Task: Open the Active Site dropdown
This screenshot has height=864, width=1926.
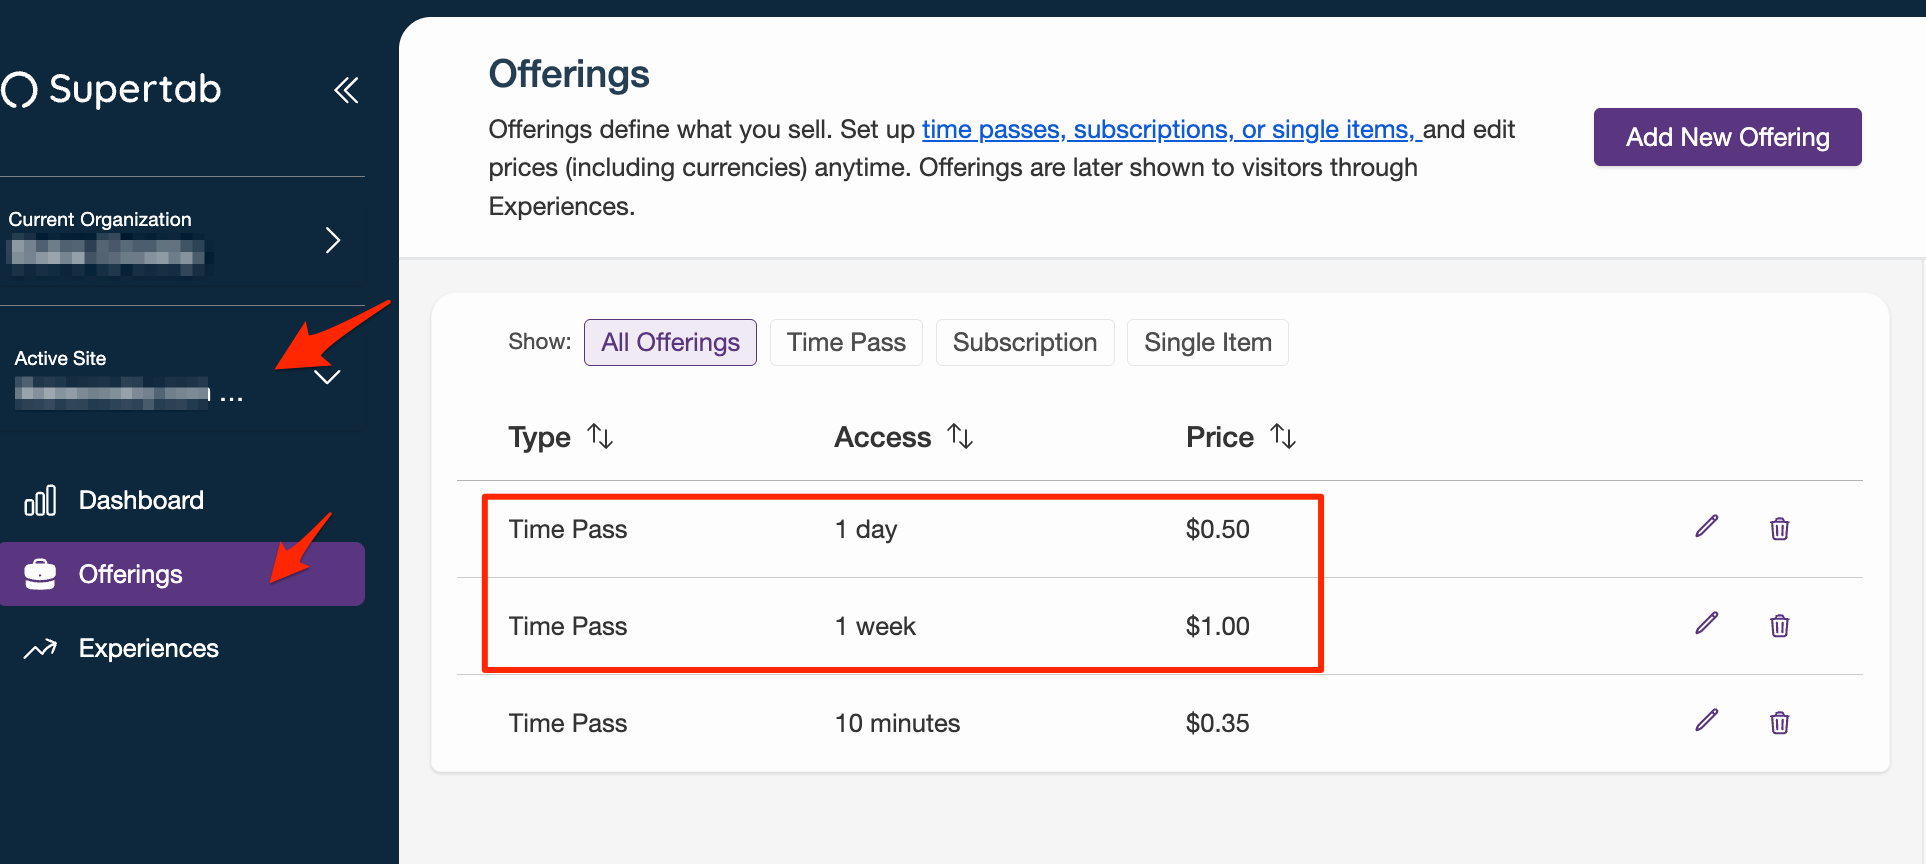Action: tap(327, 377)
